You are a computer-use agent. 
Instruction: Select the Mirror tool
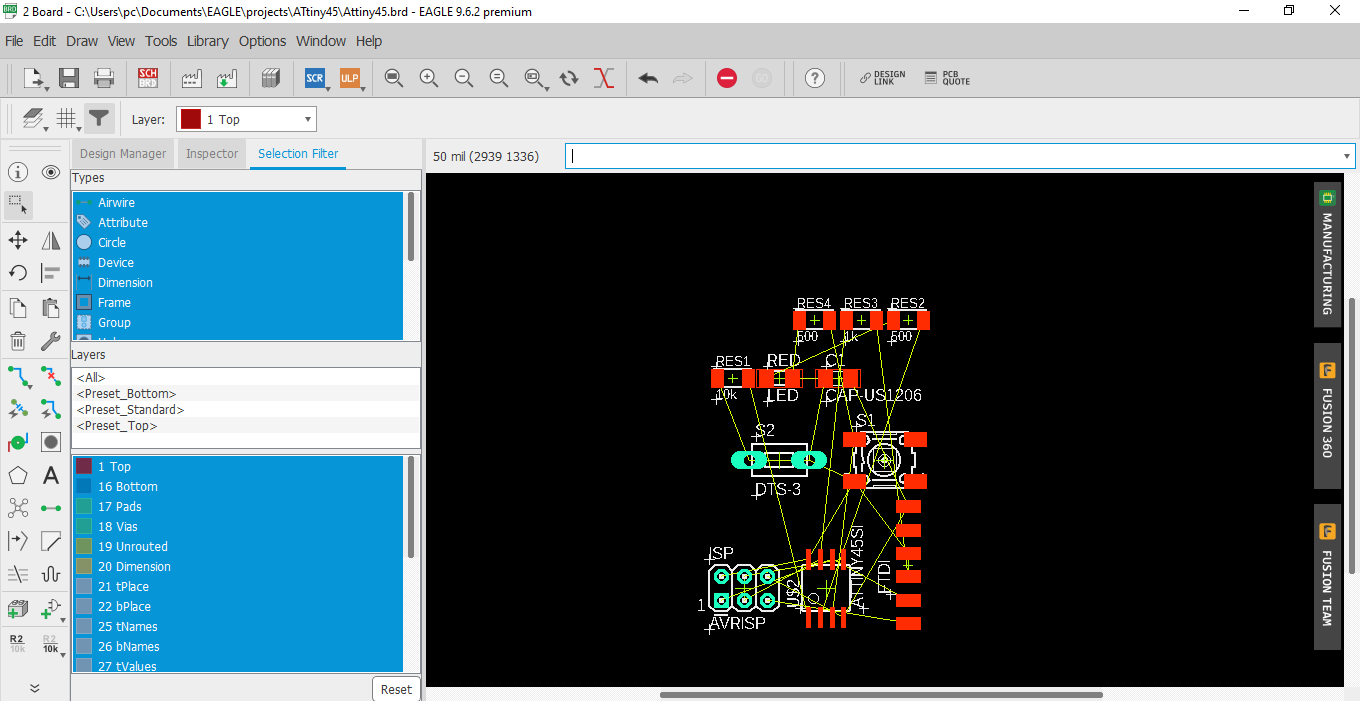click(51, 240)
